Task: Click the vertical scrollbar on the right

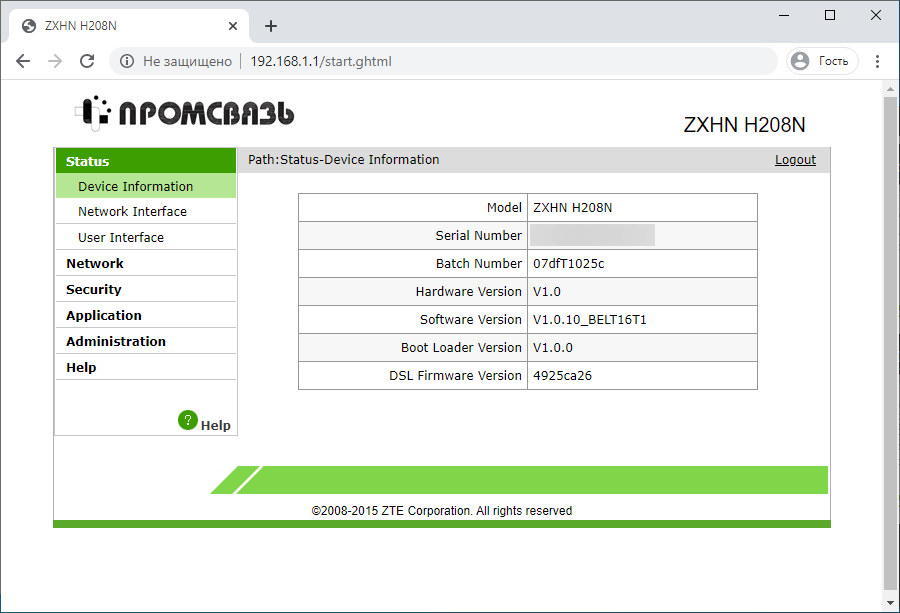Action: tap(889, 300)
